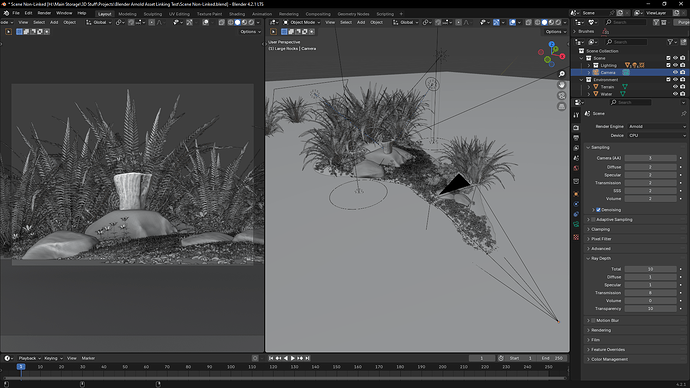This screenshot has height=388, width=690.
Task: Open the Tool properties tab icon
Action: click(576, 115)
